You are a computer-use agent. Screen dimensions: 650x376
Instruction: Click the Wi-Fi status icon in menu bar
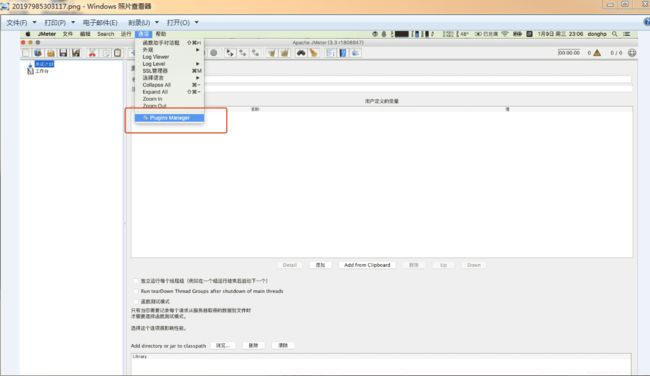[x=505, y=34]
